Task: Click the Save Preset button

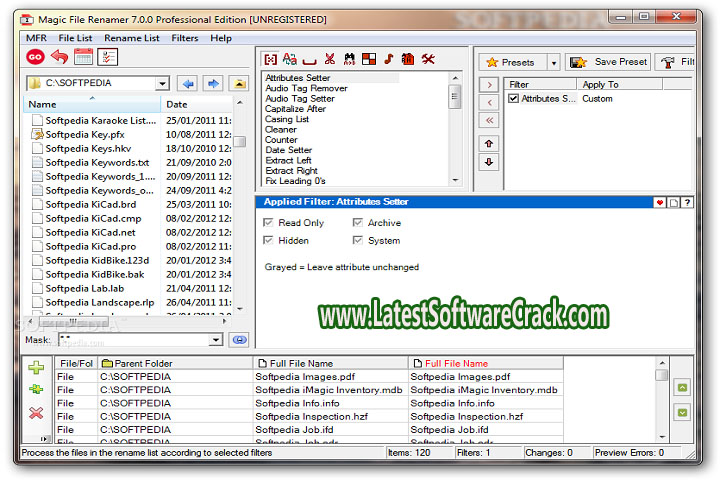Action: 608,62
